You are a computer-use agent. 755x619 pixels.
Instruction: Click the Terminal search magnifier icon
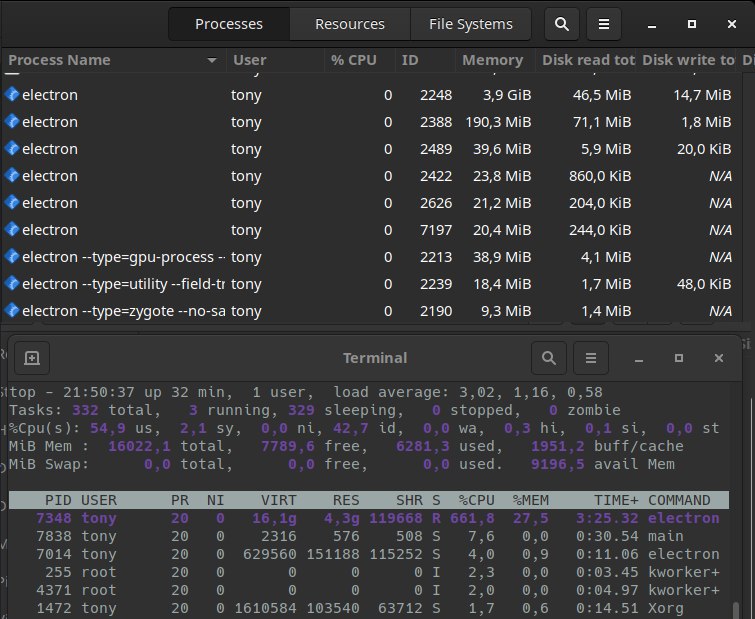point(549,357)
